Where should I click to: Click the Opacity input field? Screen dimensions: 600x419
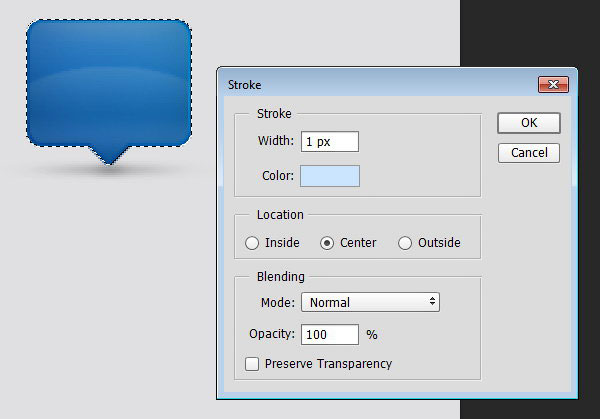330,334
